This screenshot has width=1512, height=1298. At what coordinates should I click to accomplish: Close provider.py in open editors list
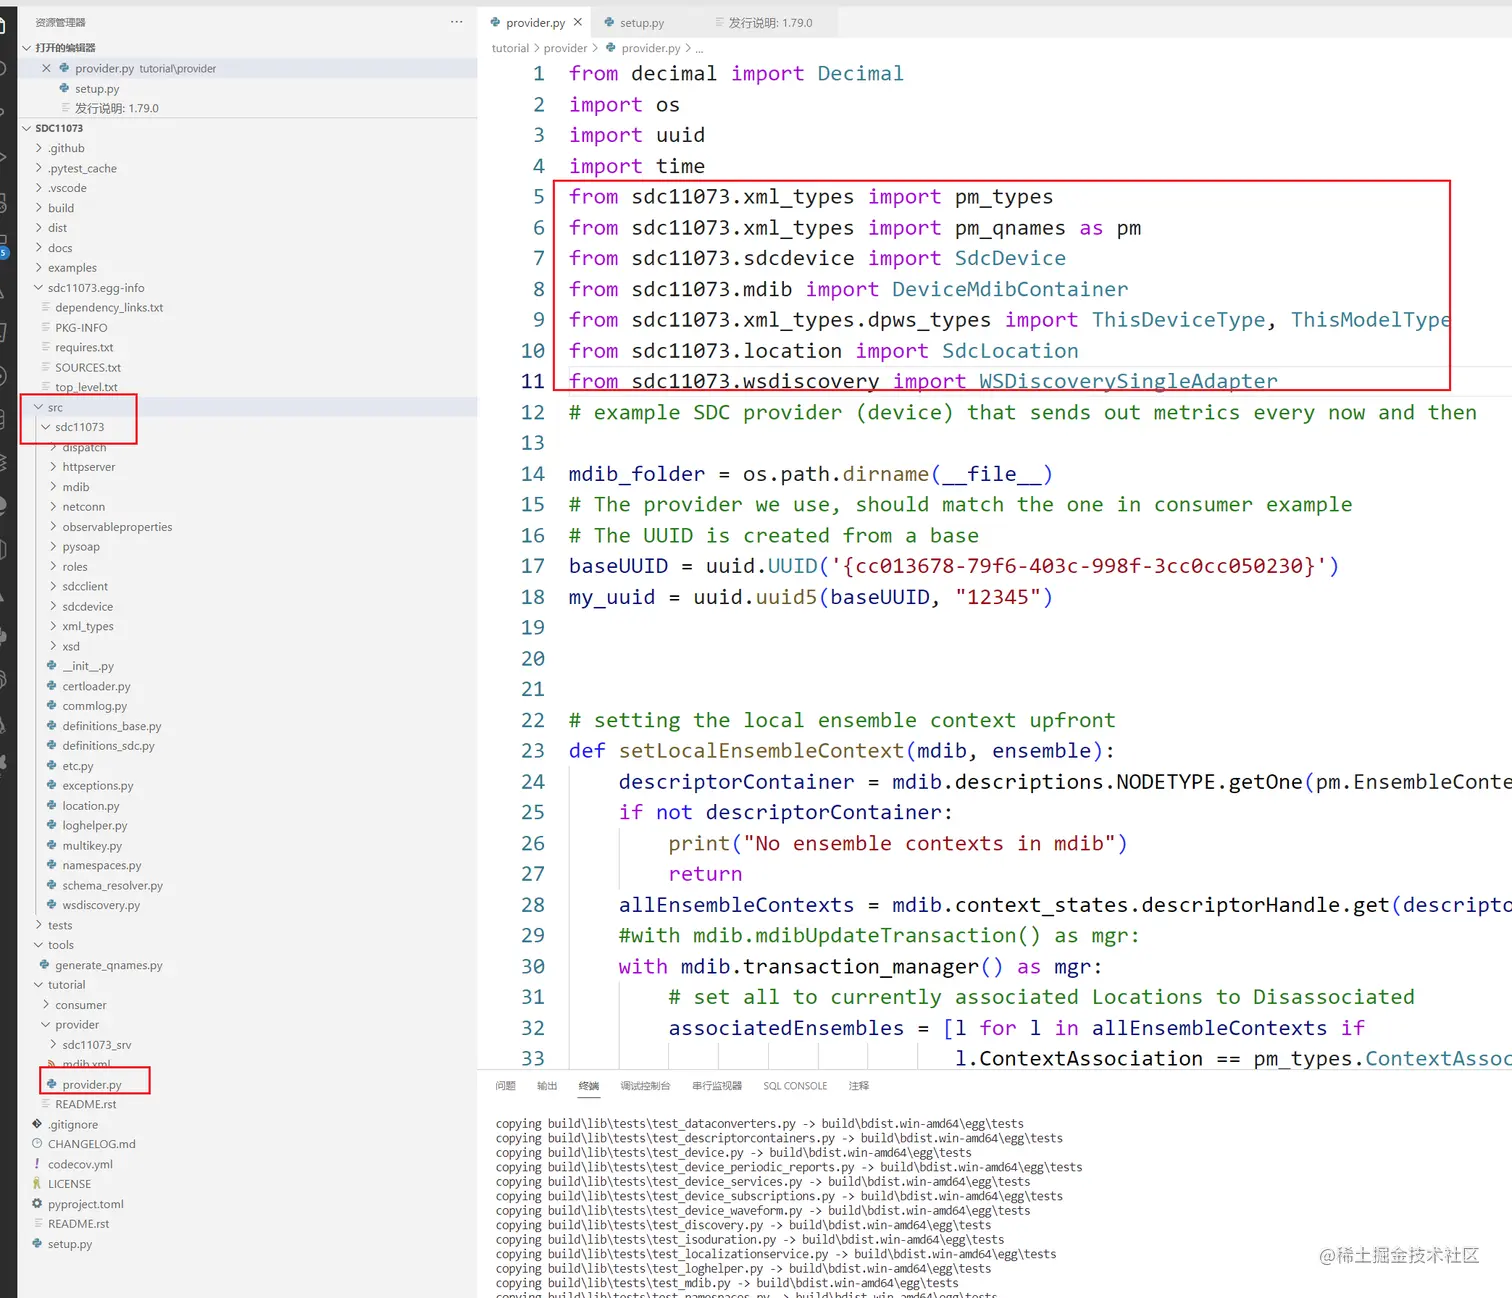[46, 68]
